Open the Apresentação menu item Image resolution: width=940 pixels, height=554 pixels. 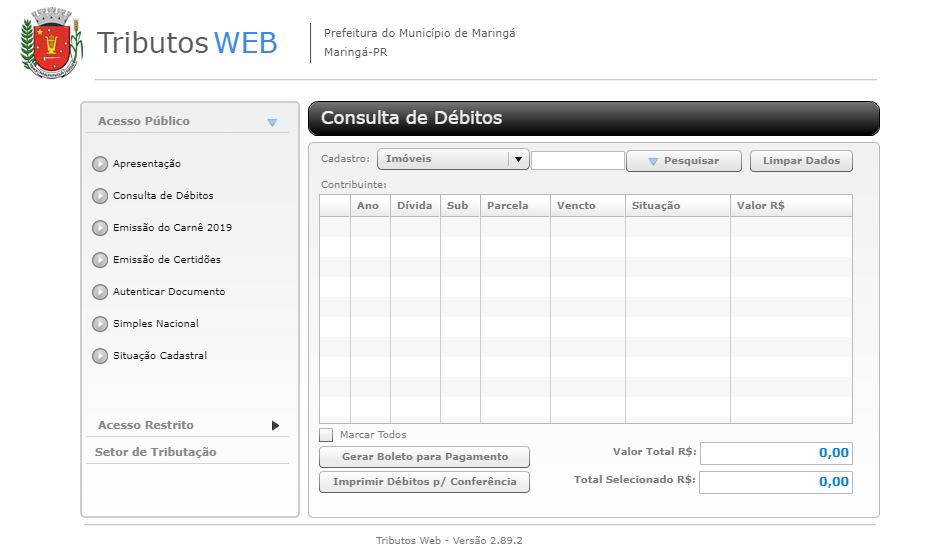coord(147,164)
